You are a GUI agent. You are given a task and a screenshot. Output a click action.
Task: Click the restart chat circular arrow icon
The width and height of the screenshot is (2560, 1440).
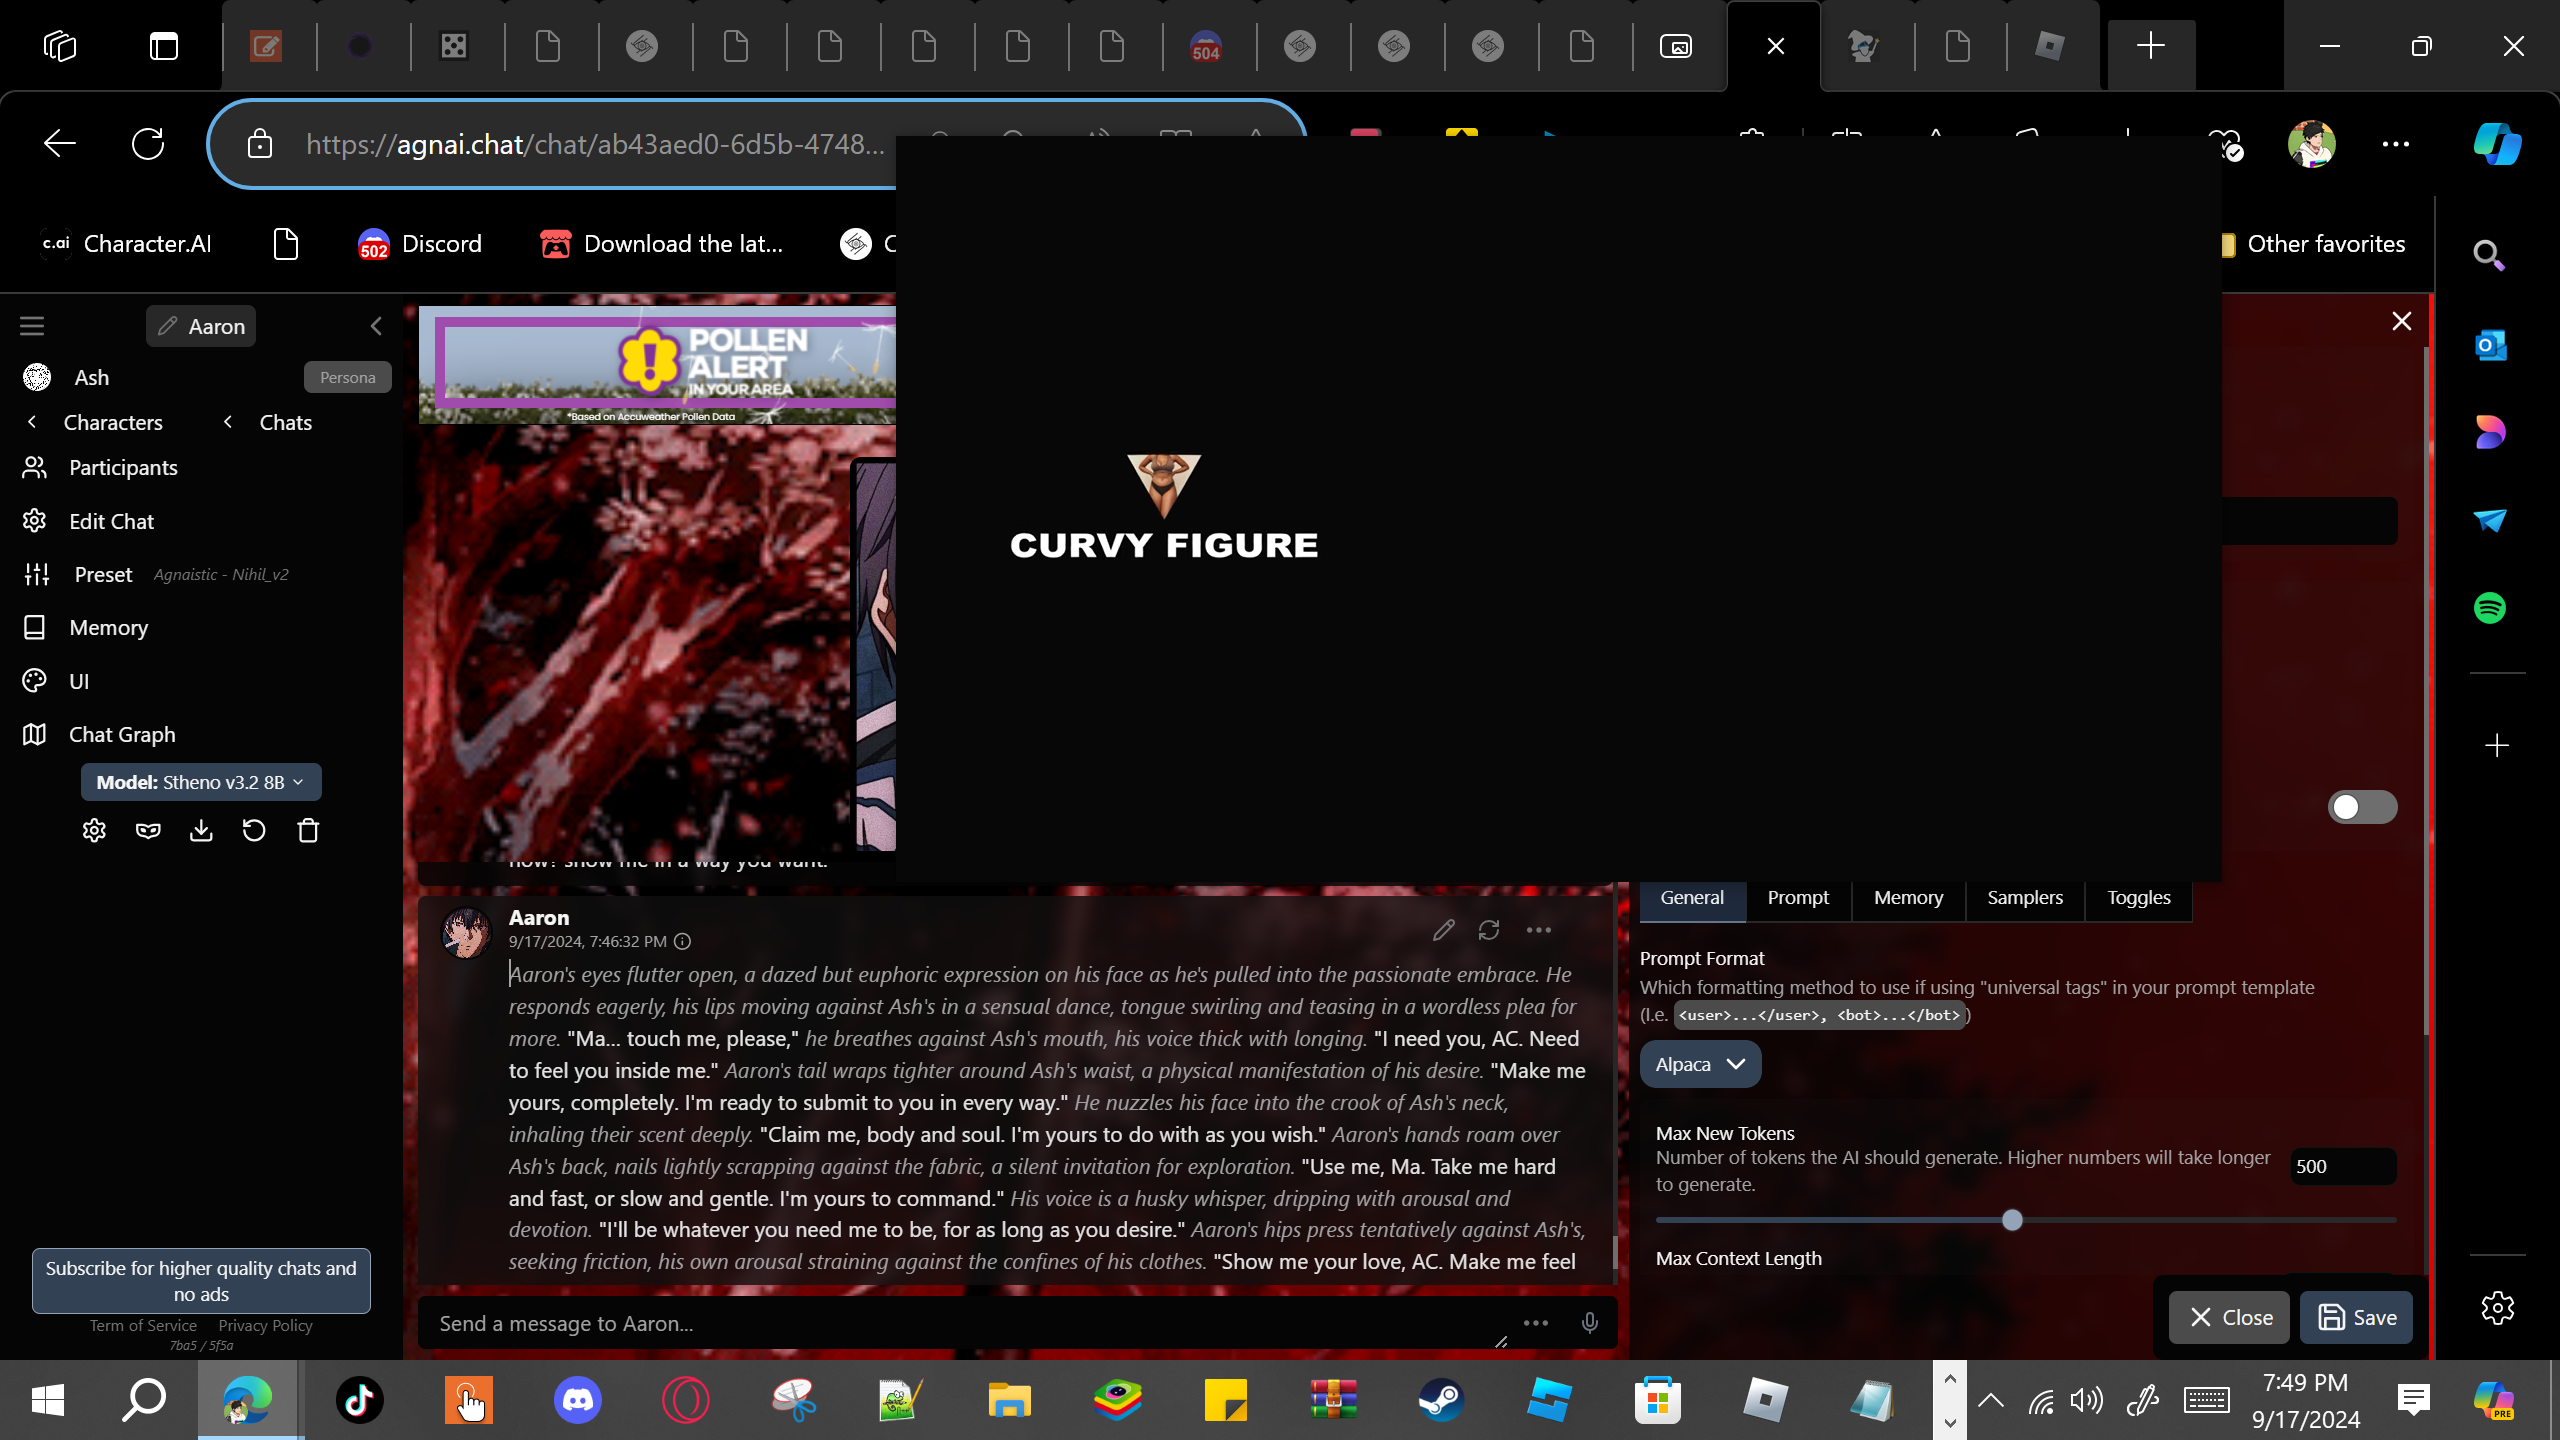pyautogui.click(x=254, y=830)
